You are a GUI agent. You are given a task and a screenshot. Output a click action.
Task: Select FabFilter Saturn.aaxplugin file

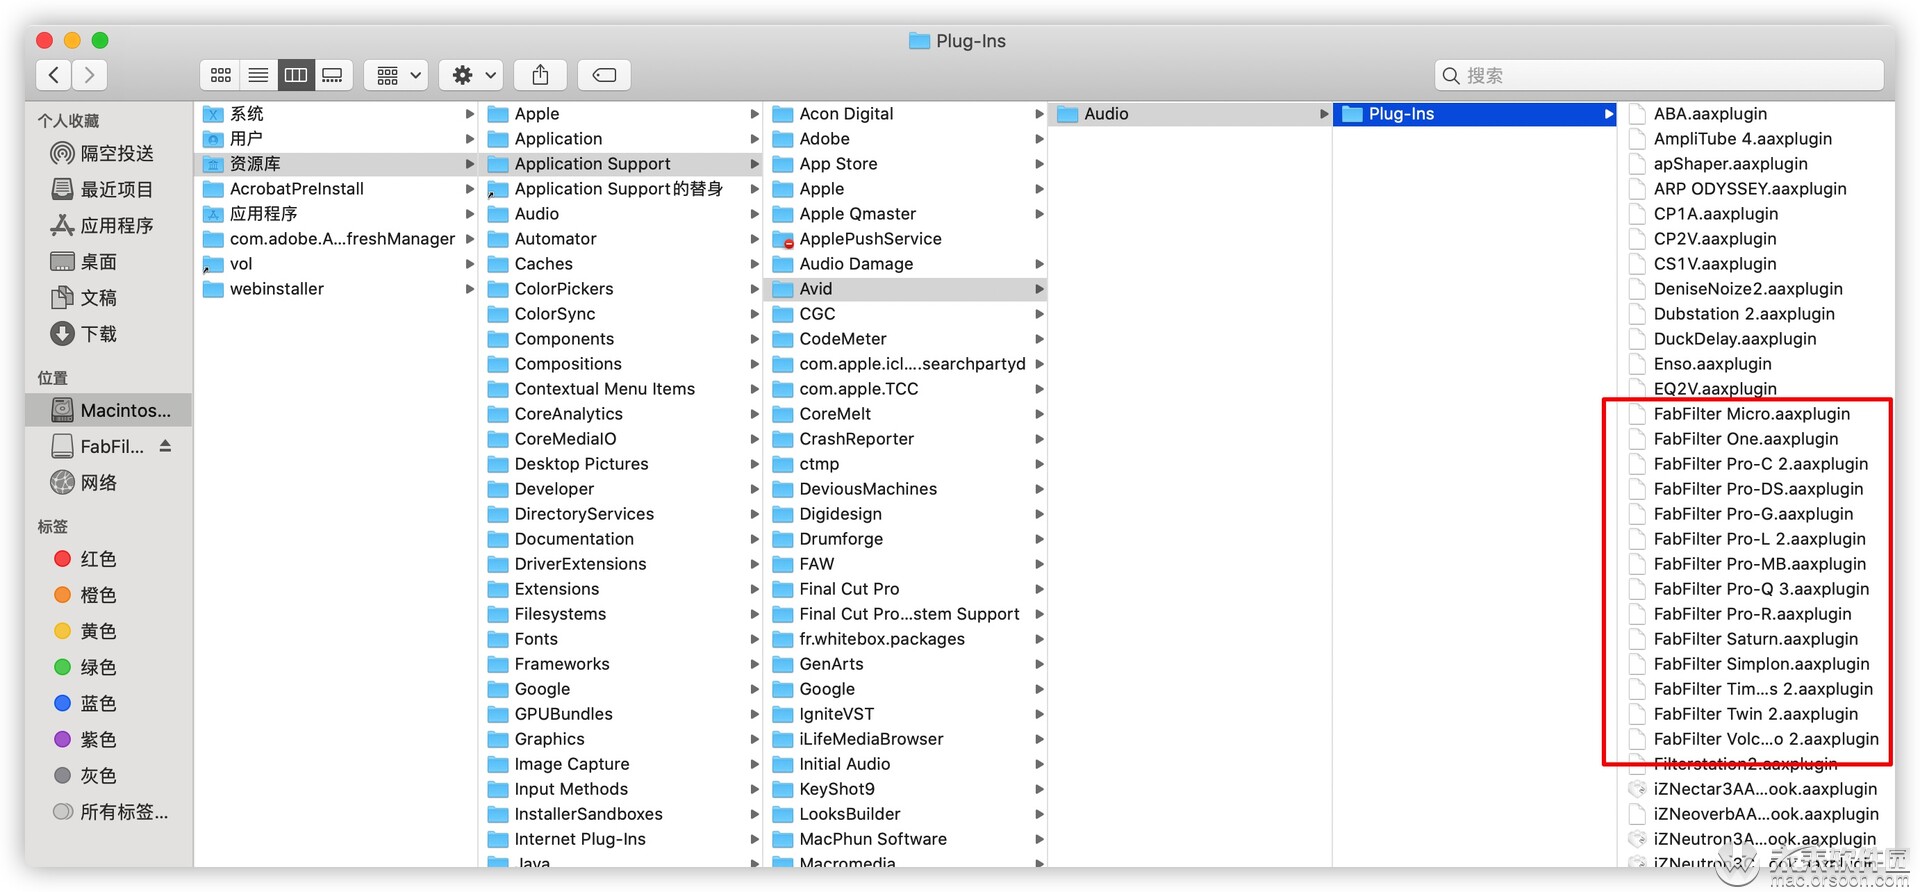[1755, 639]
